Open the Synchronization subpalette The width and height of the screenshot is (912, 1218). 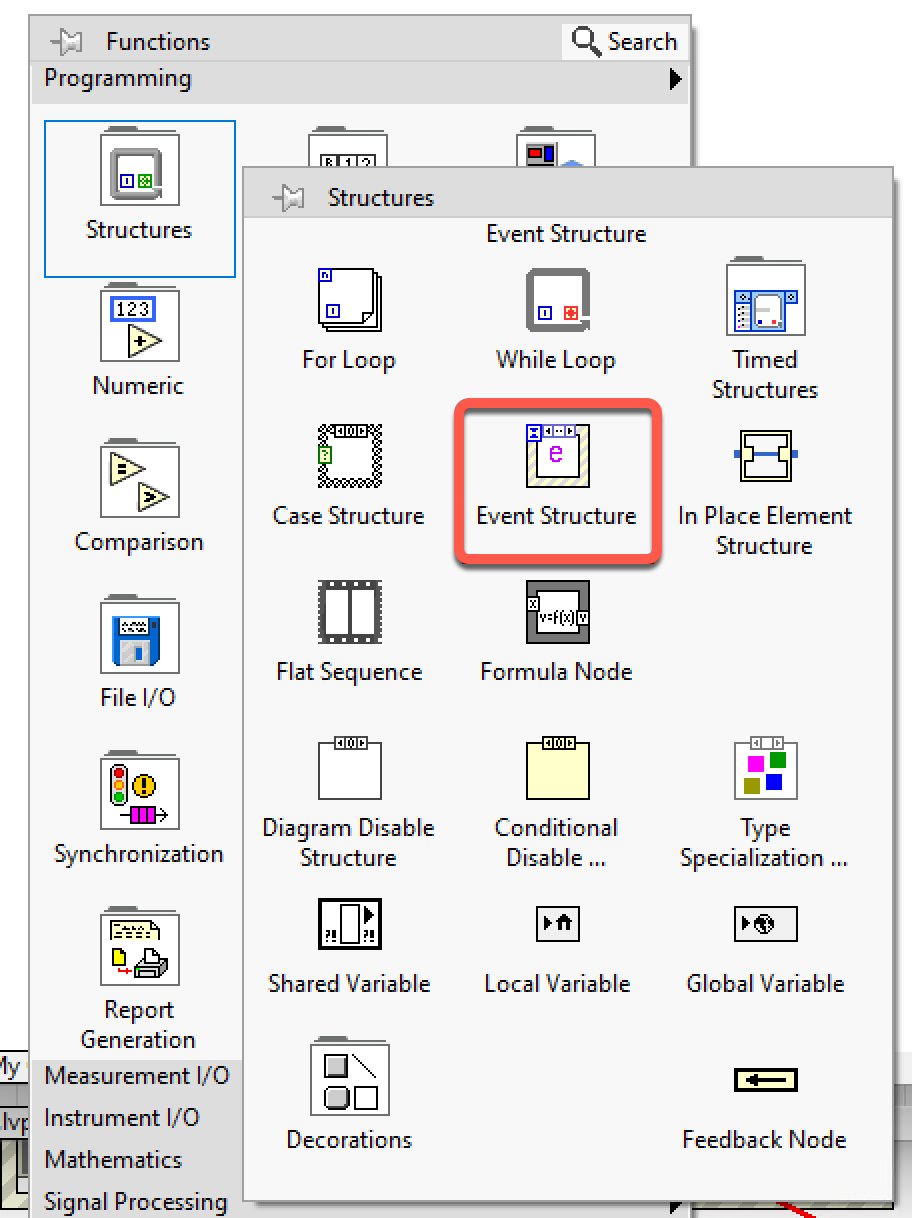[139, 792]
